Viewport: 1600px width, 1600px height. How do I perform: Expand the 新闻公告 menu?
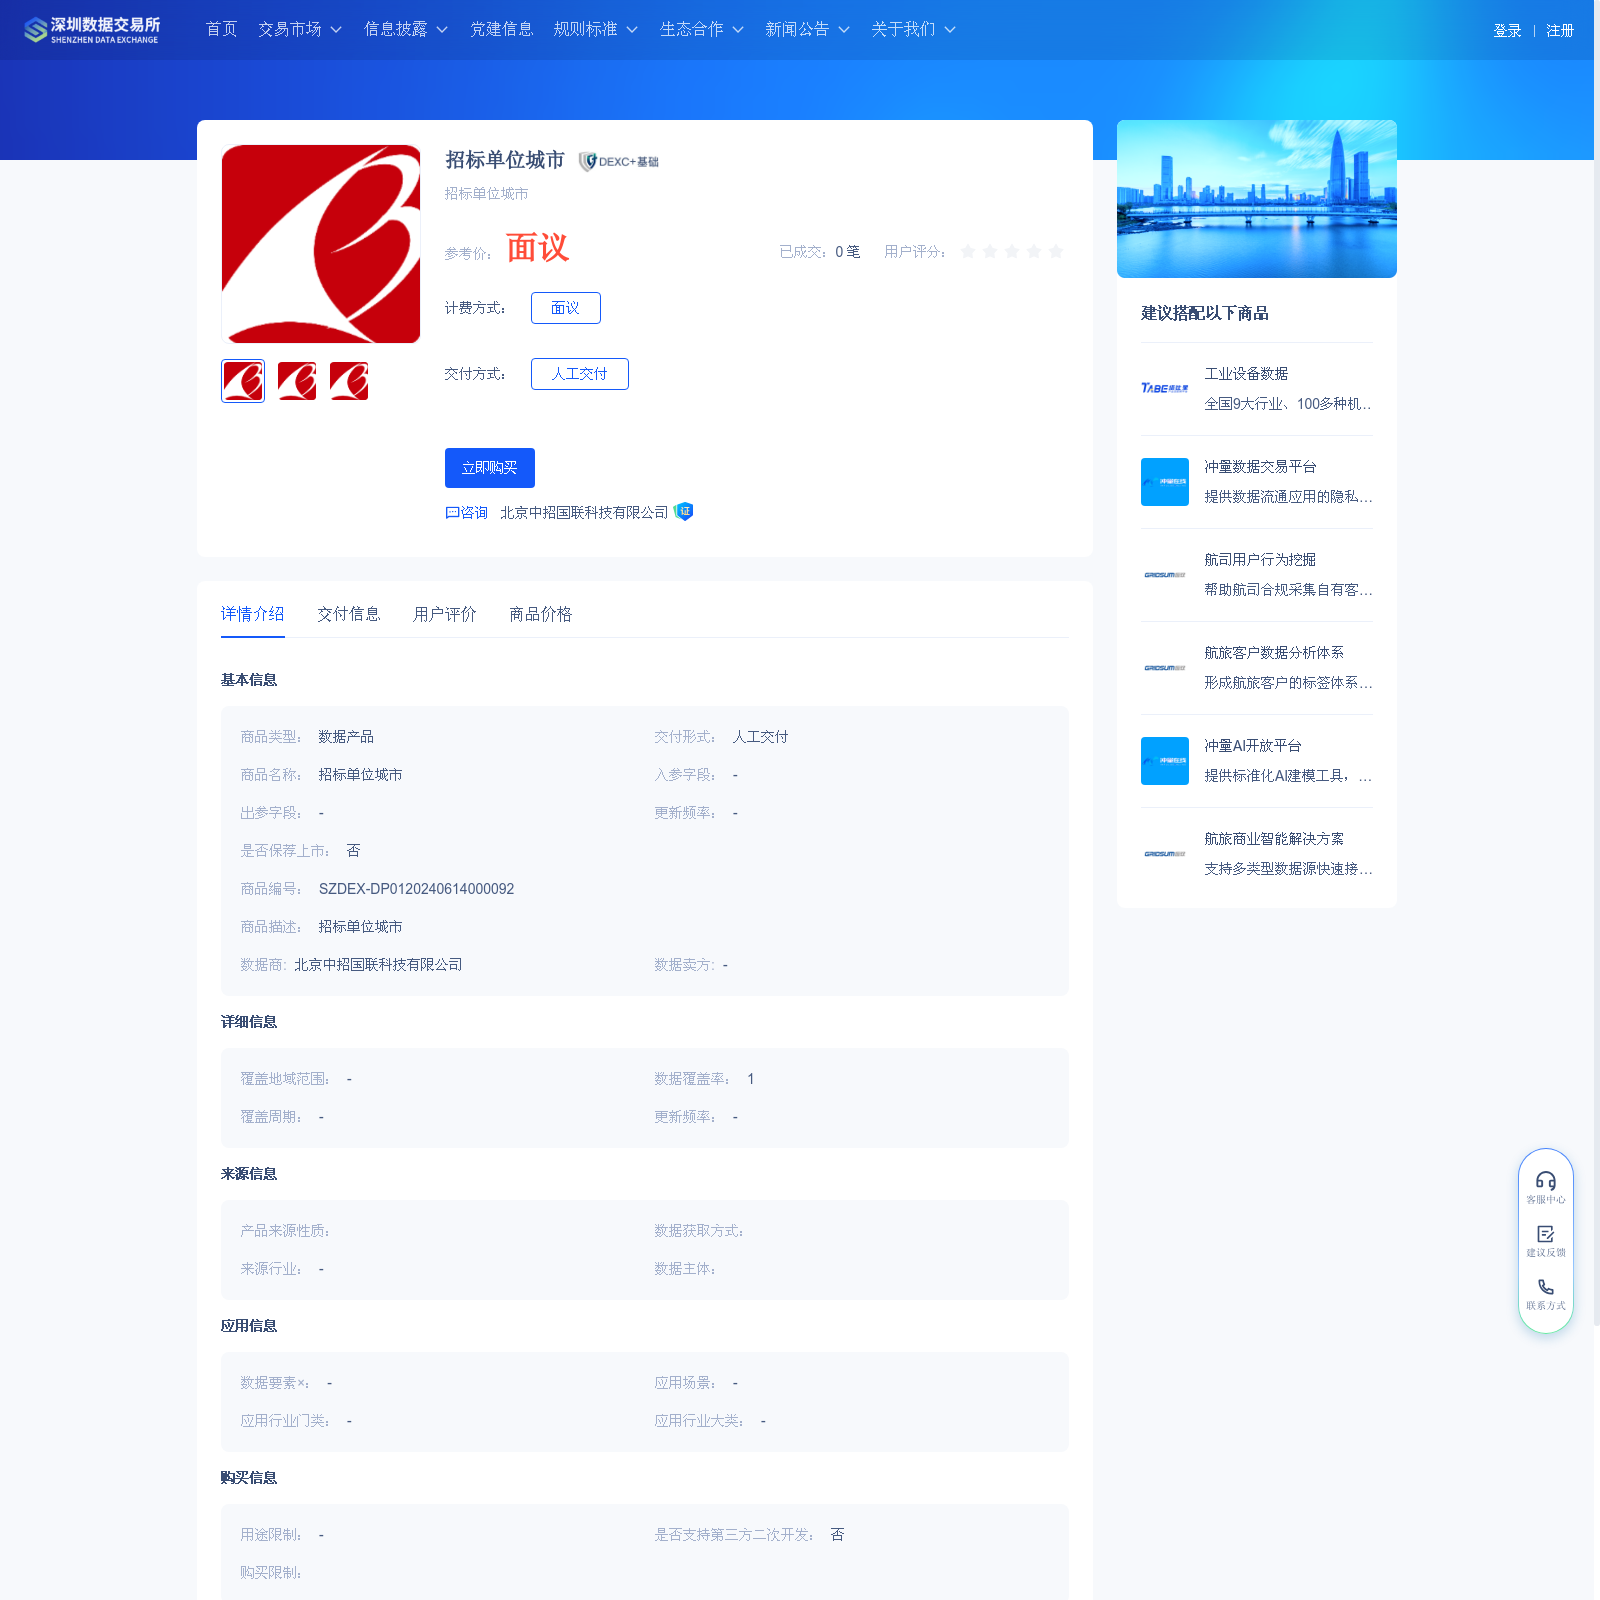point(808,29)
